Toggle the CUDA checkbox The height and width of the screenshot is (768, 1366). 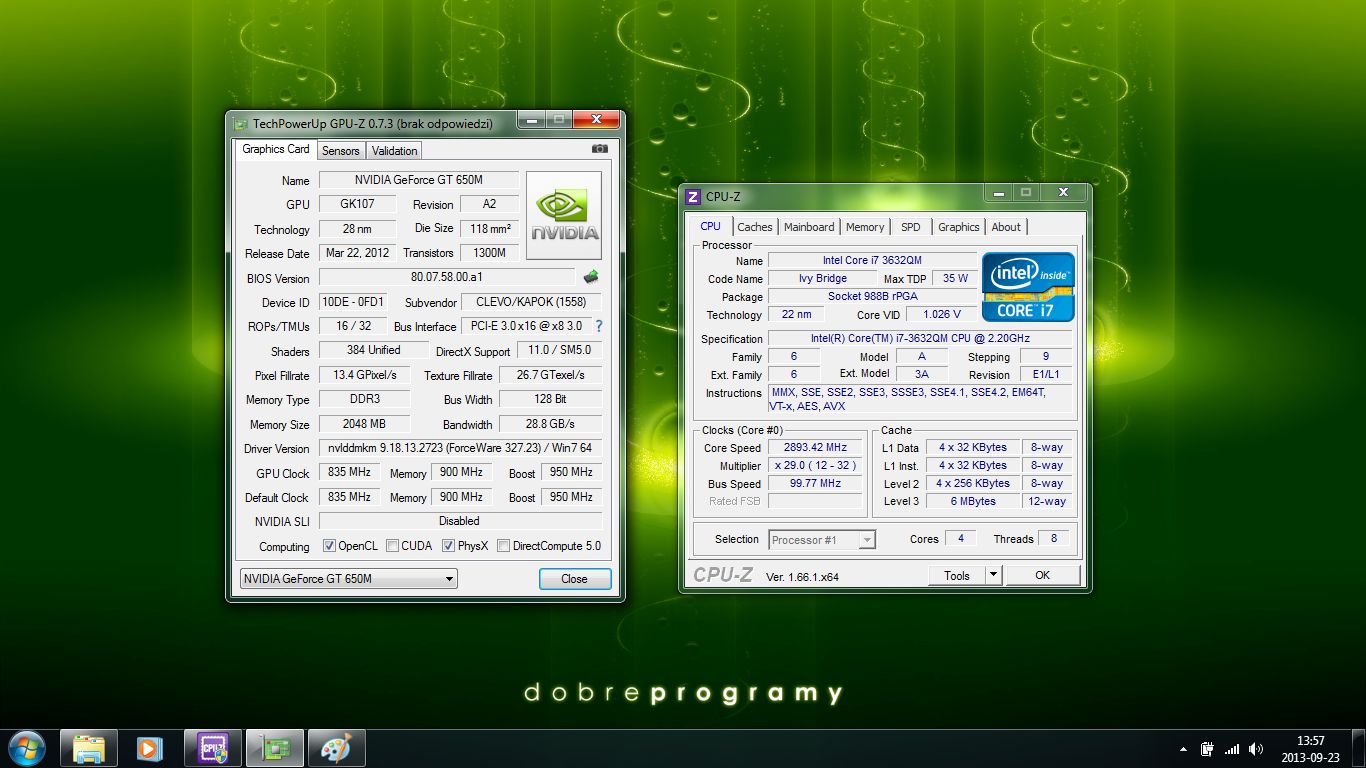coord(392,546)
